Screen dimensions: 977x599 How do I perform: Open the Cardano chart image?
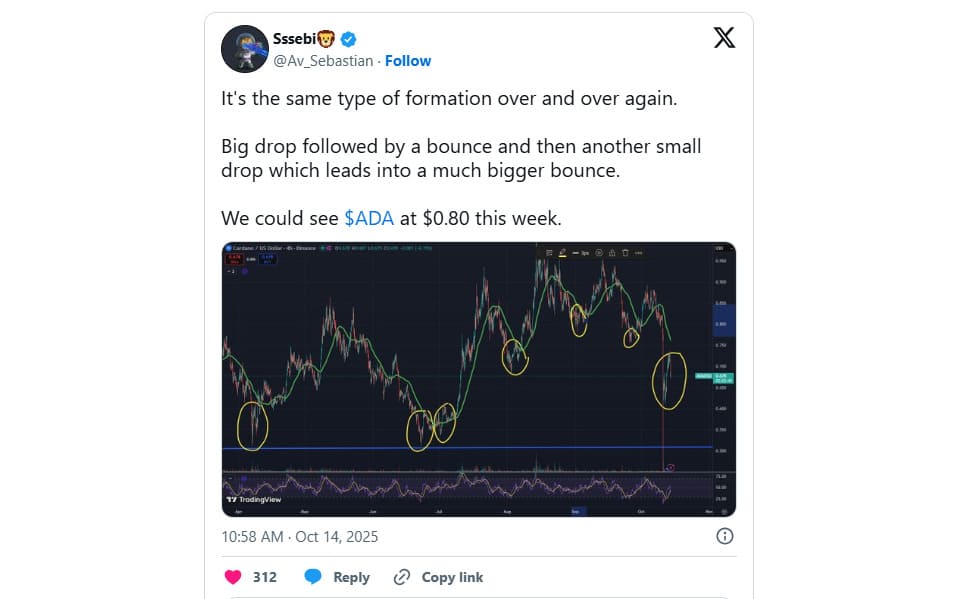pyautogui.click(x=478, y=379)
